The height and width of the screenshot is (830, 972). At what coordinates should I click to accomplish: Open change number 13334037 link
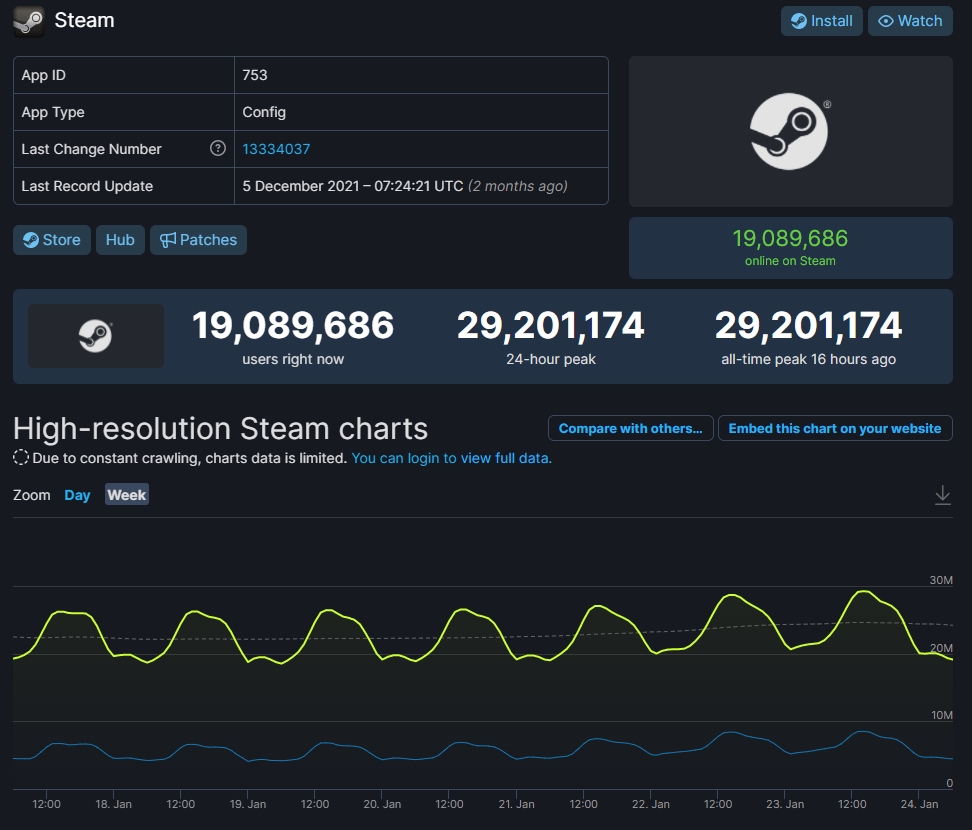pyautogui.click(x=276, y=149)
